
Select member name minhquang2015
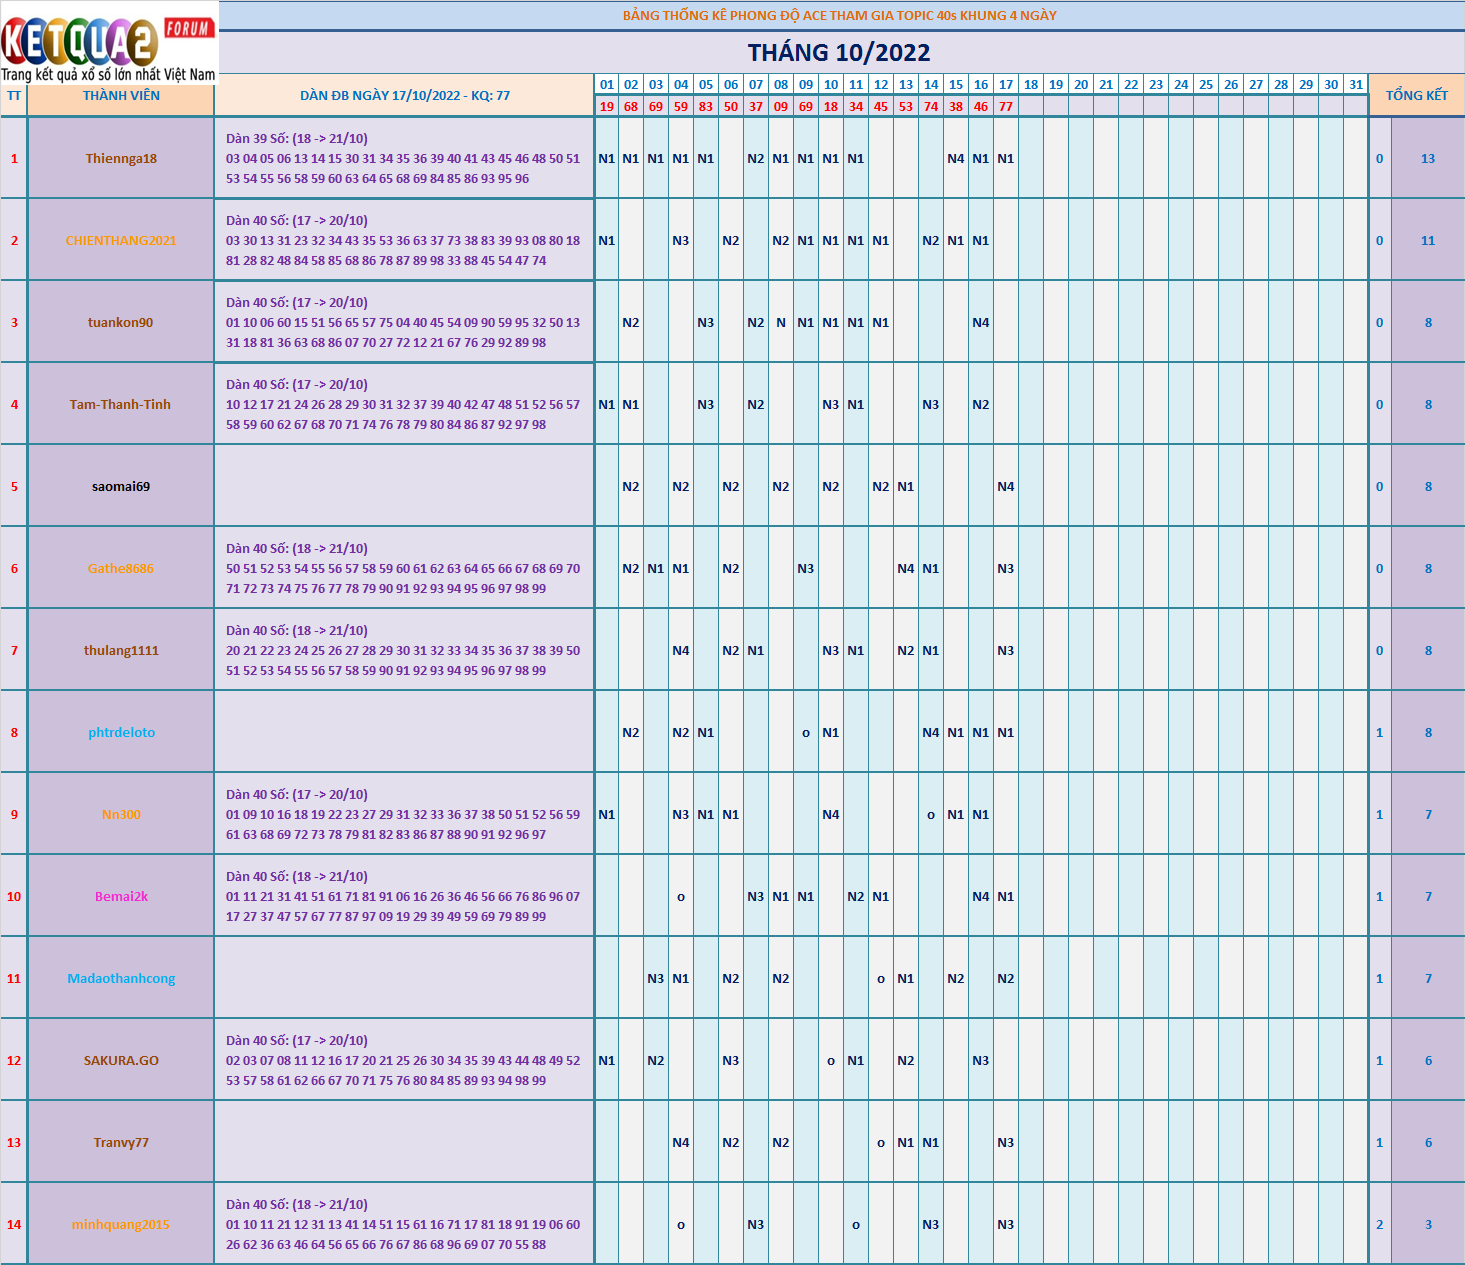click(121, 1225)
